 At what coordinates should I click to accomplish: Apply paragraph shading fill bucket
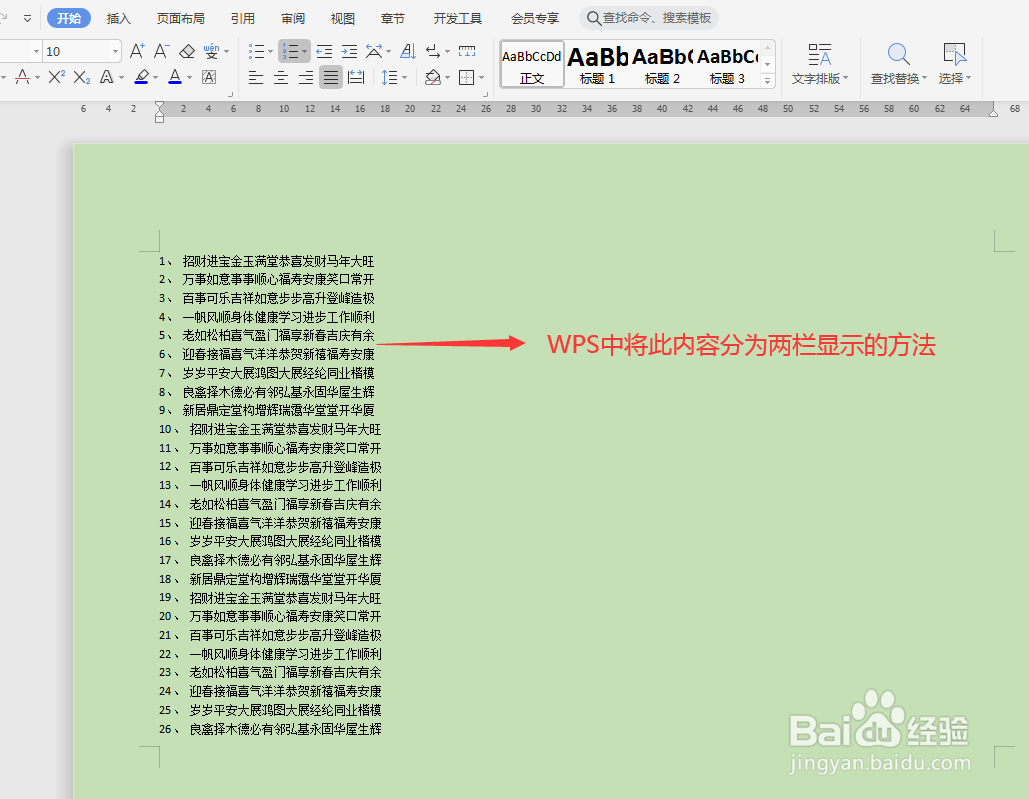(432, 78)
